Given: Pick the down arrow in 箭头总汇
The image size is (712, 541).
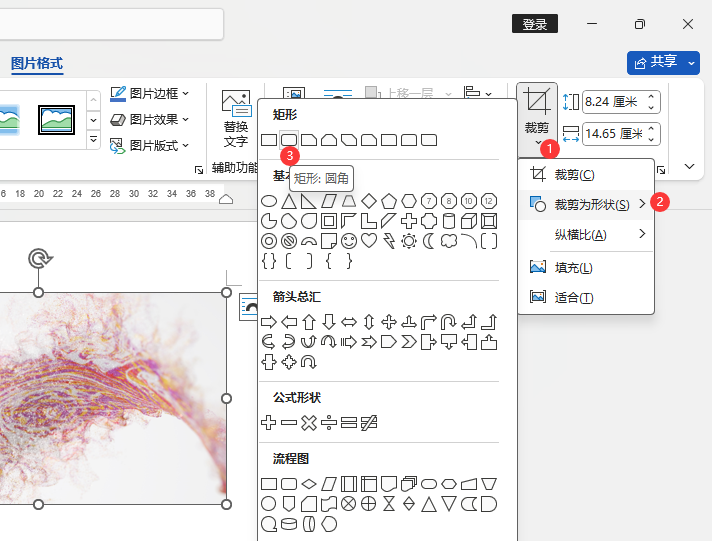Looking at the screenshot, I should click(x=329, y=323).
